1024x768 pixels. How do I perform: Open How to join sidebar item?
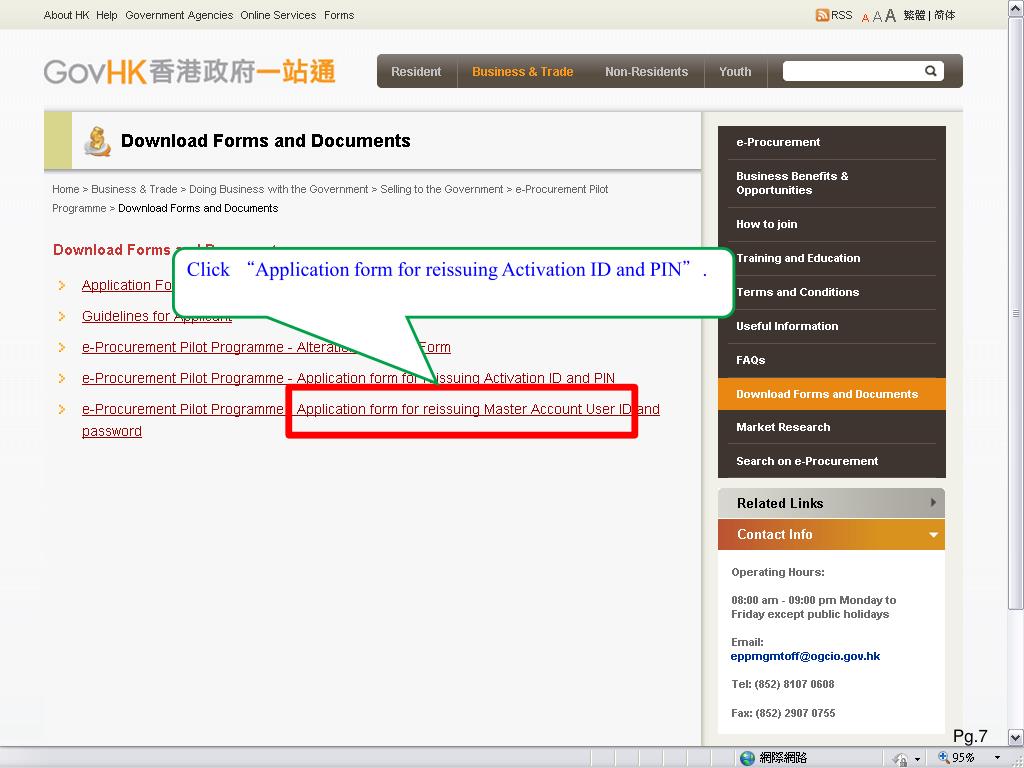click(x=831, y=225)
